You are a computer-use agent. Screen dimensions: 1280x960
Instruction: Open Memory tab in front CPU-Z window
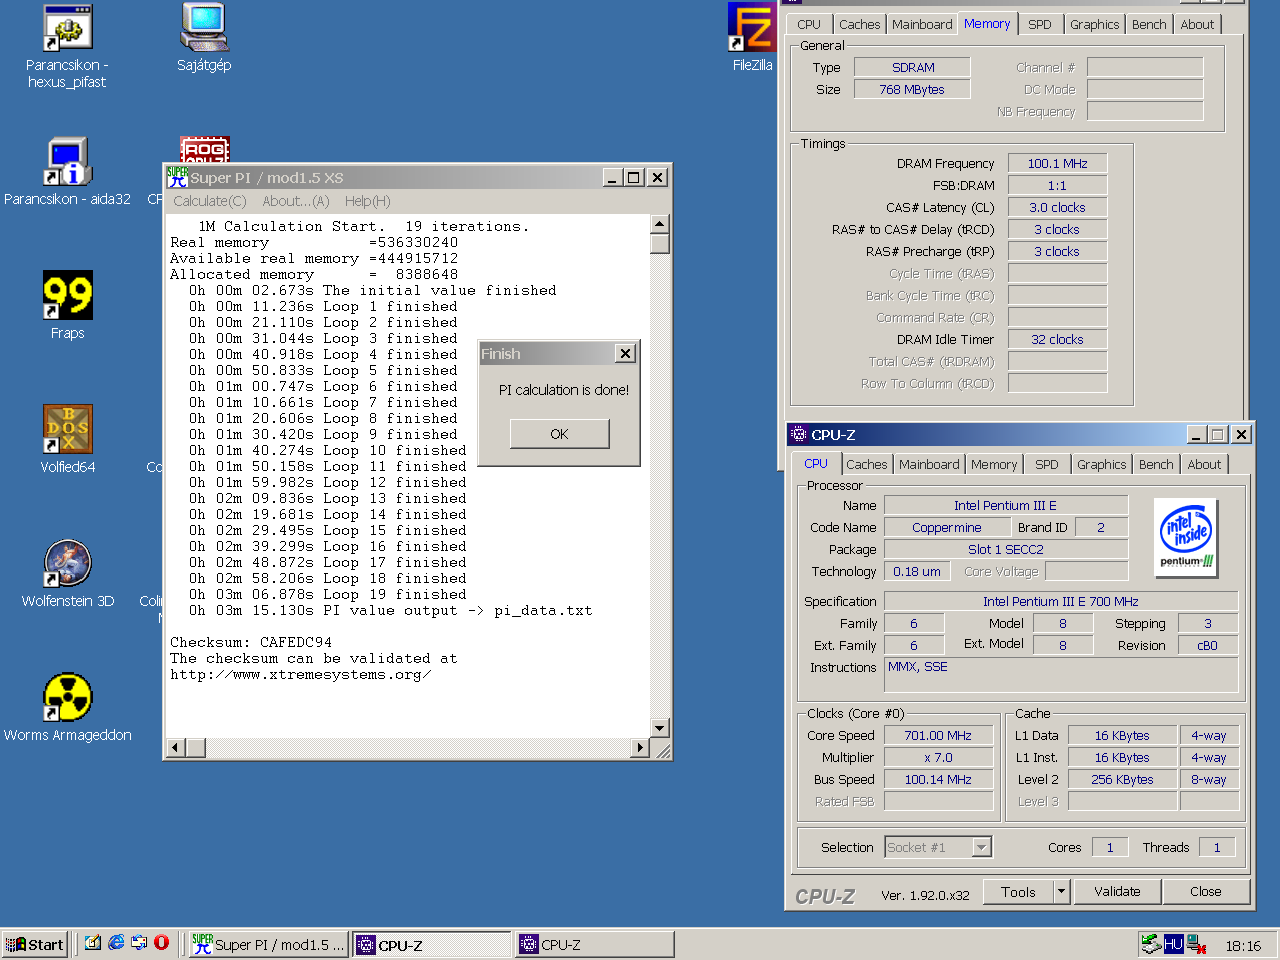[994, 464]
